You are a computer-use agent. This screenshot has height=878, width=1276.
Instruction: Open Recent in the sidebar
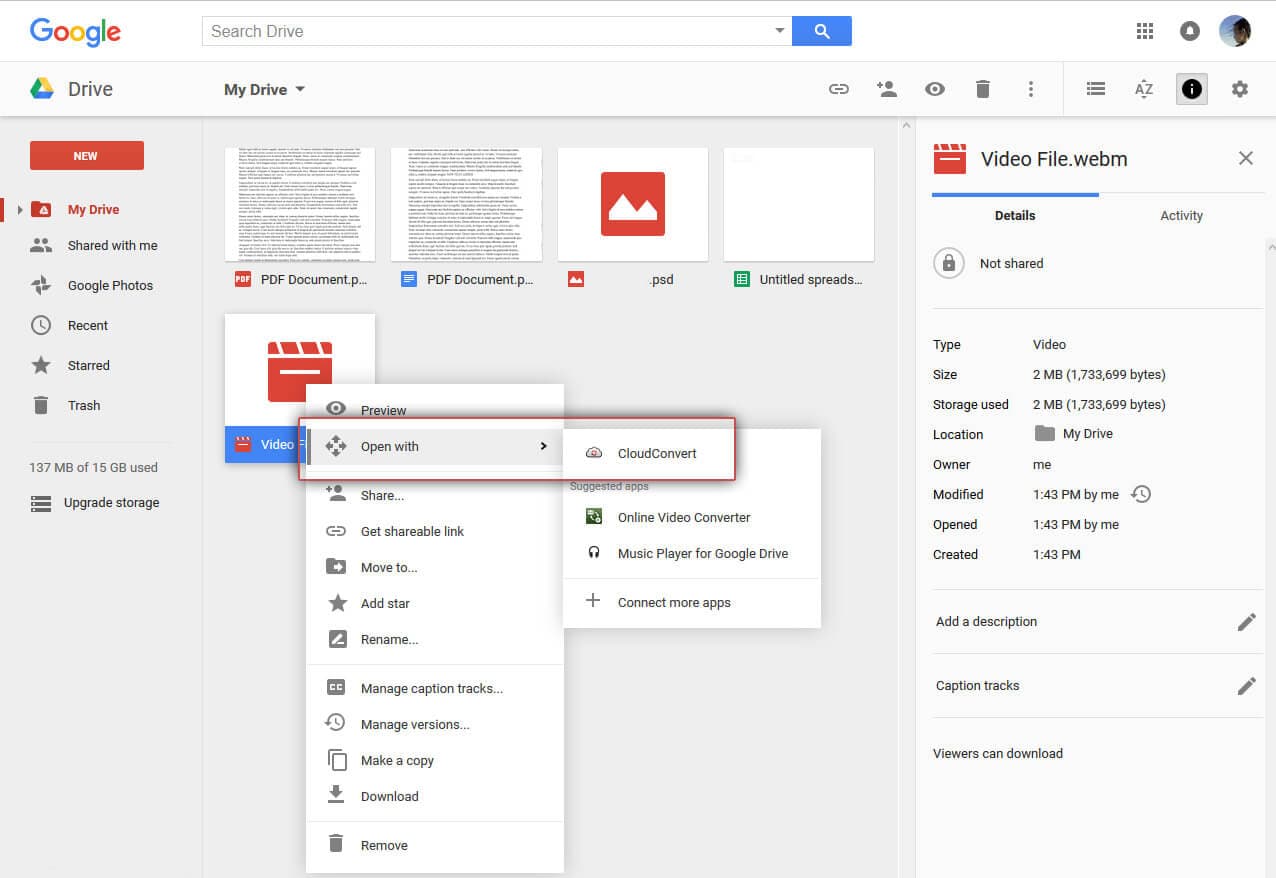[x=88, y=326]
